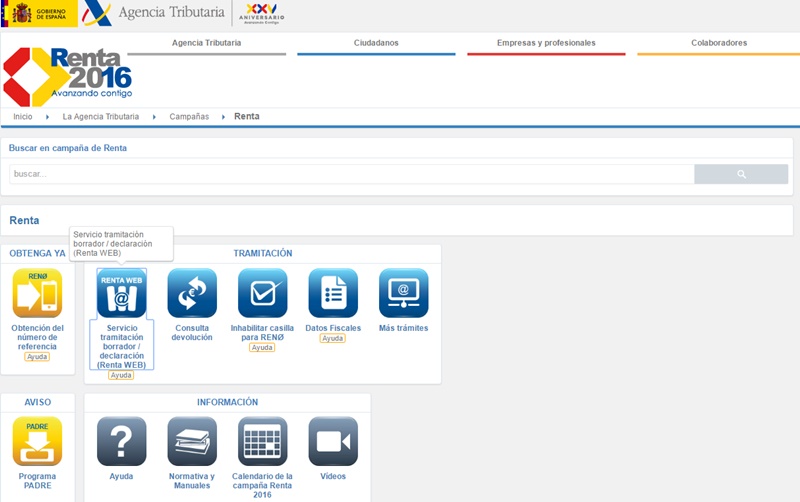Image resolution: width=800 pixels, height=502 pixels.
Task: Click the Agencia Tributaria navigation tab
Action: point(206,43)
